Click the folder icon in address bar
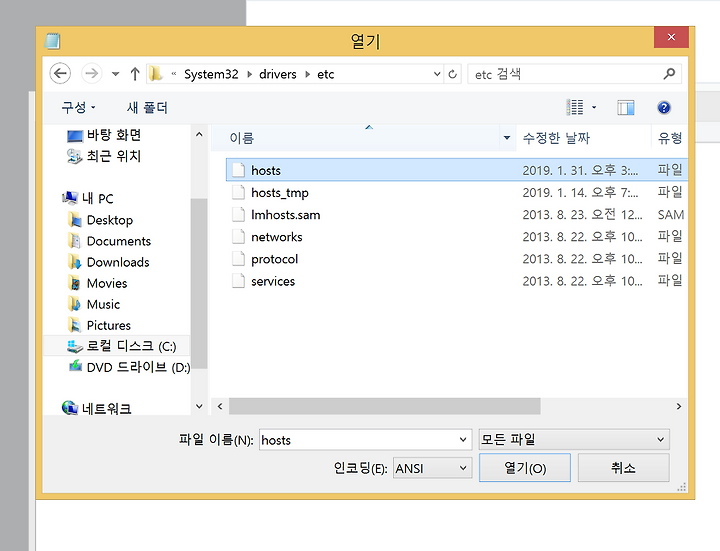 tap(156, 73)
